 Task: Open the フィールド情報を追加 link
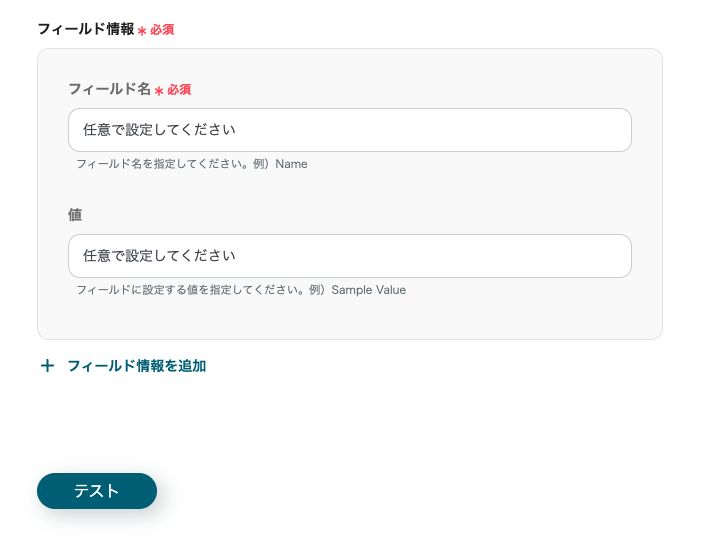click(x=136, y=366)
